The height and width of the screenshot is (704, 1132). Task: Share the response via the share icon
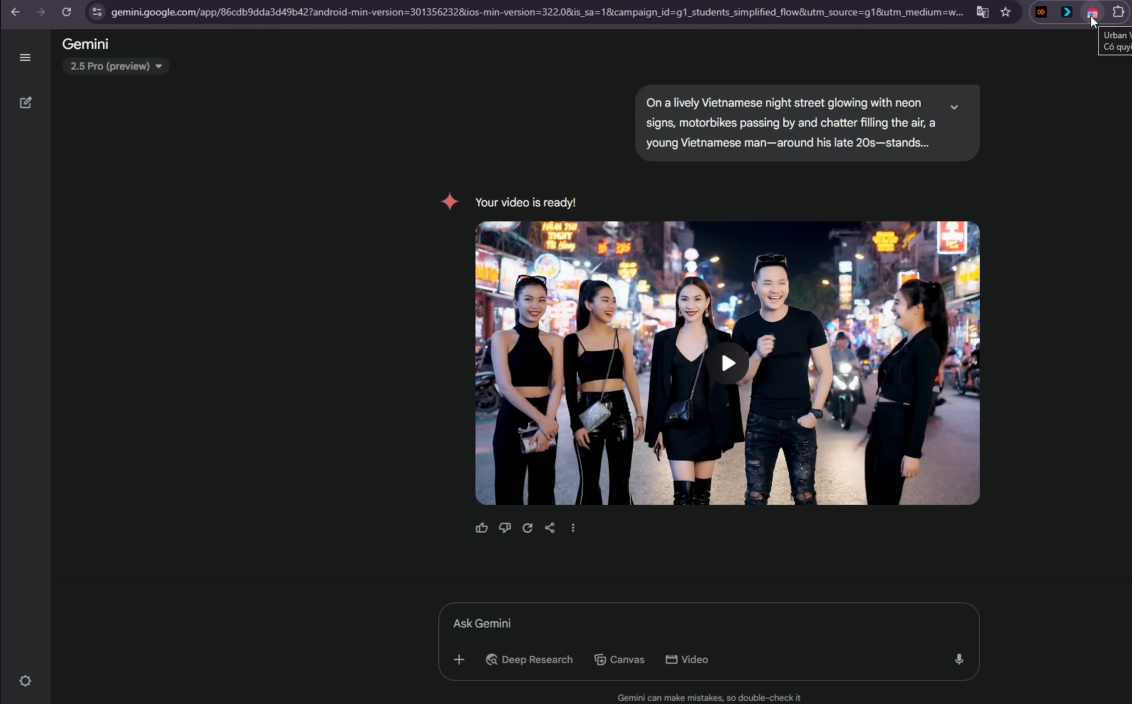click(550, 528)
